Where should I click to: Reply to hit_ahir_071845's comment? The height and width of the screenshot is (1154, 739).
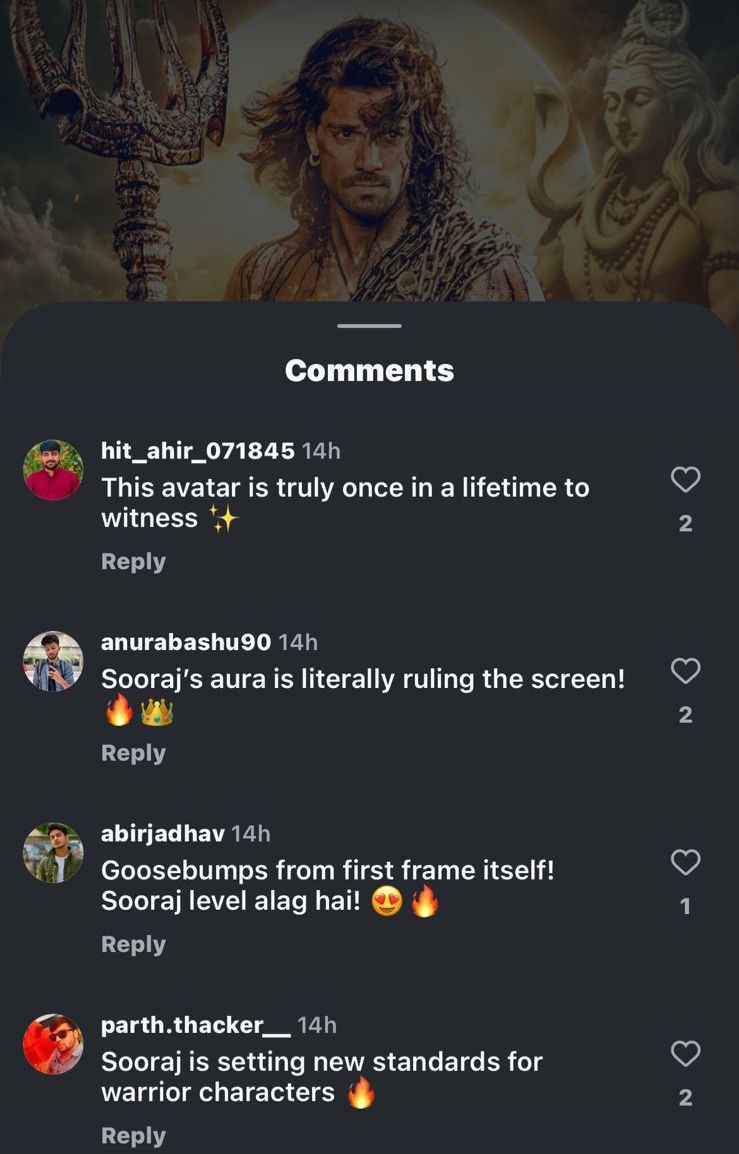click(133, 562)
